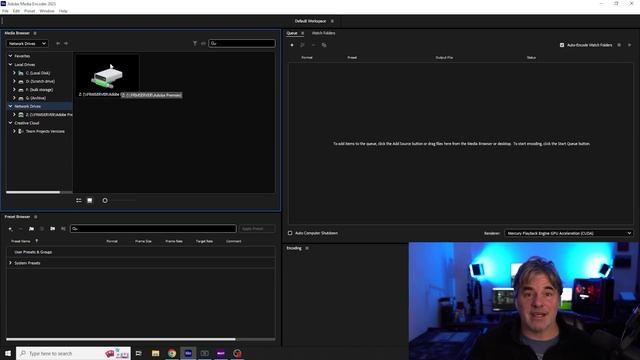Open the Encoding panel menu icon
The height and width of the screenshot is (360, 640).
(307, 248)
